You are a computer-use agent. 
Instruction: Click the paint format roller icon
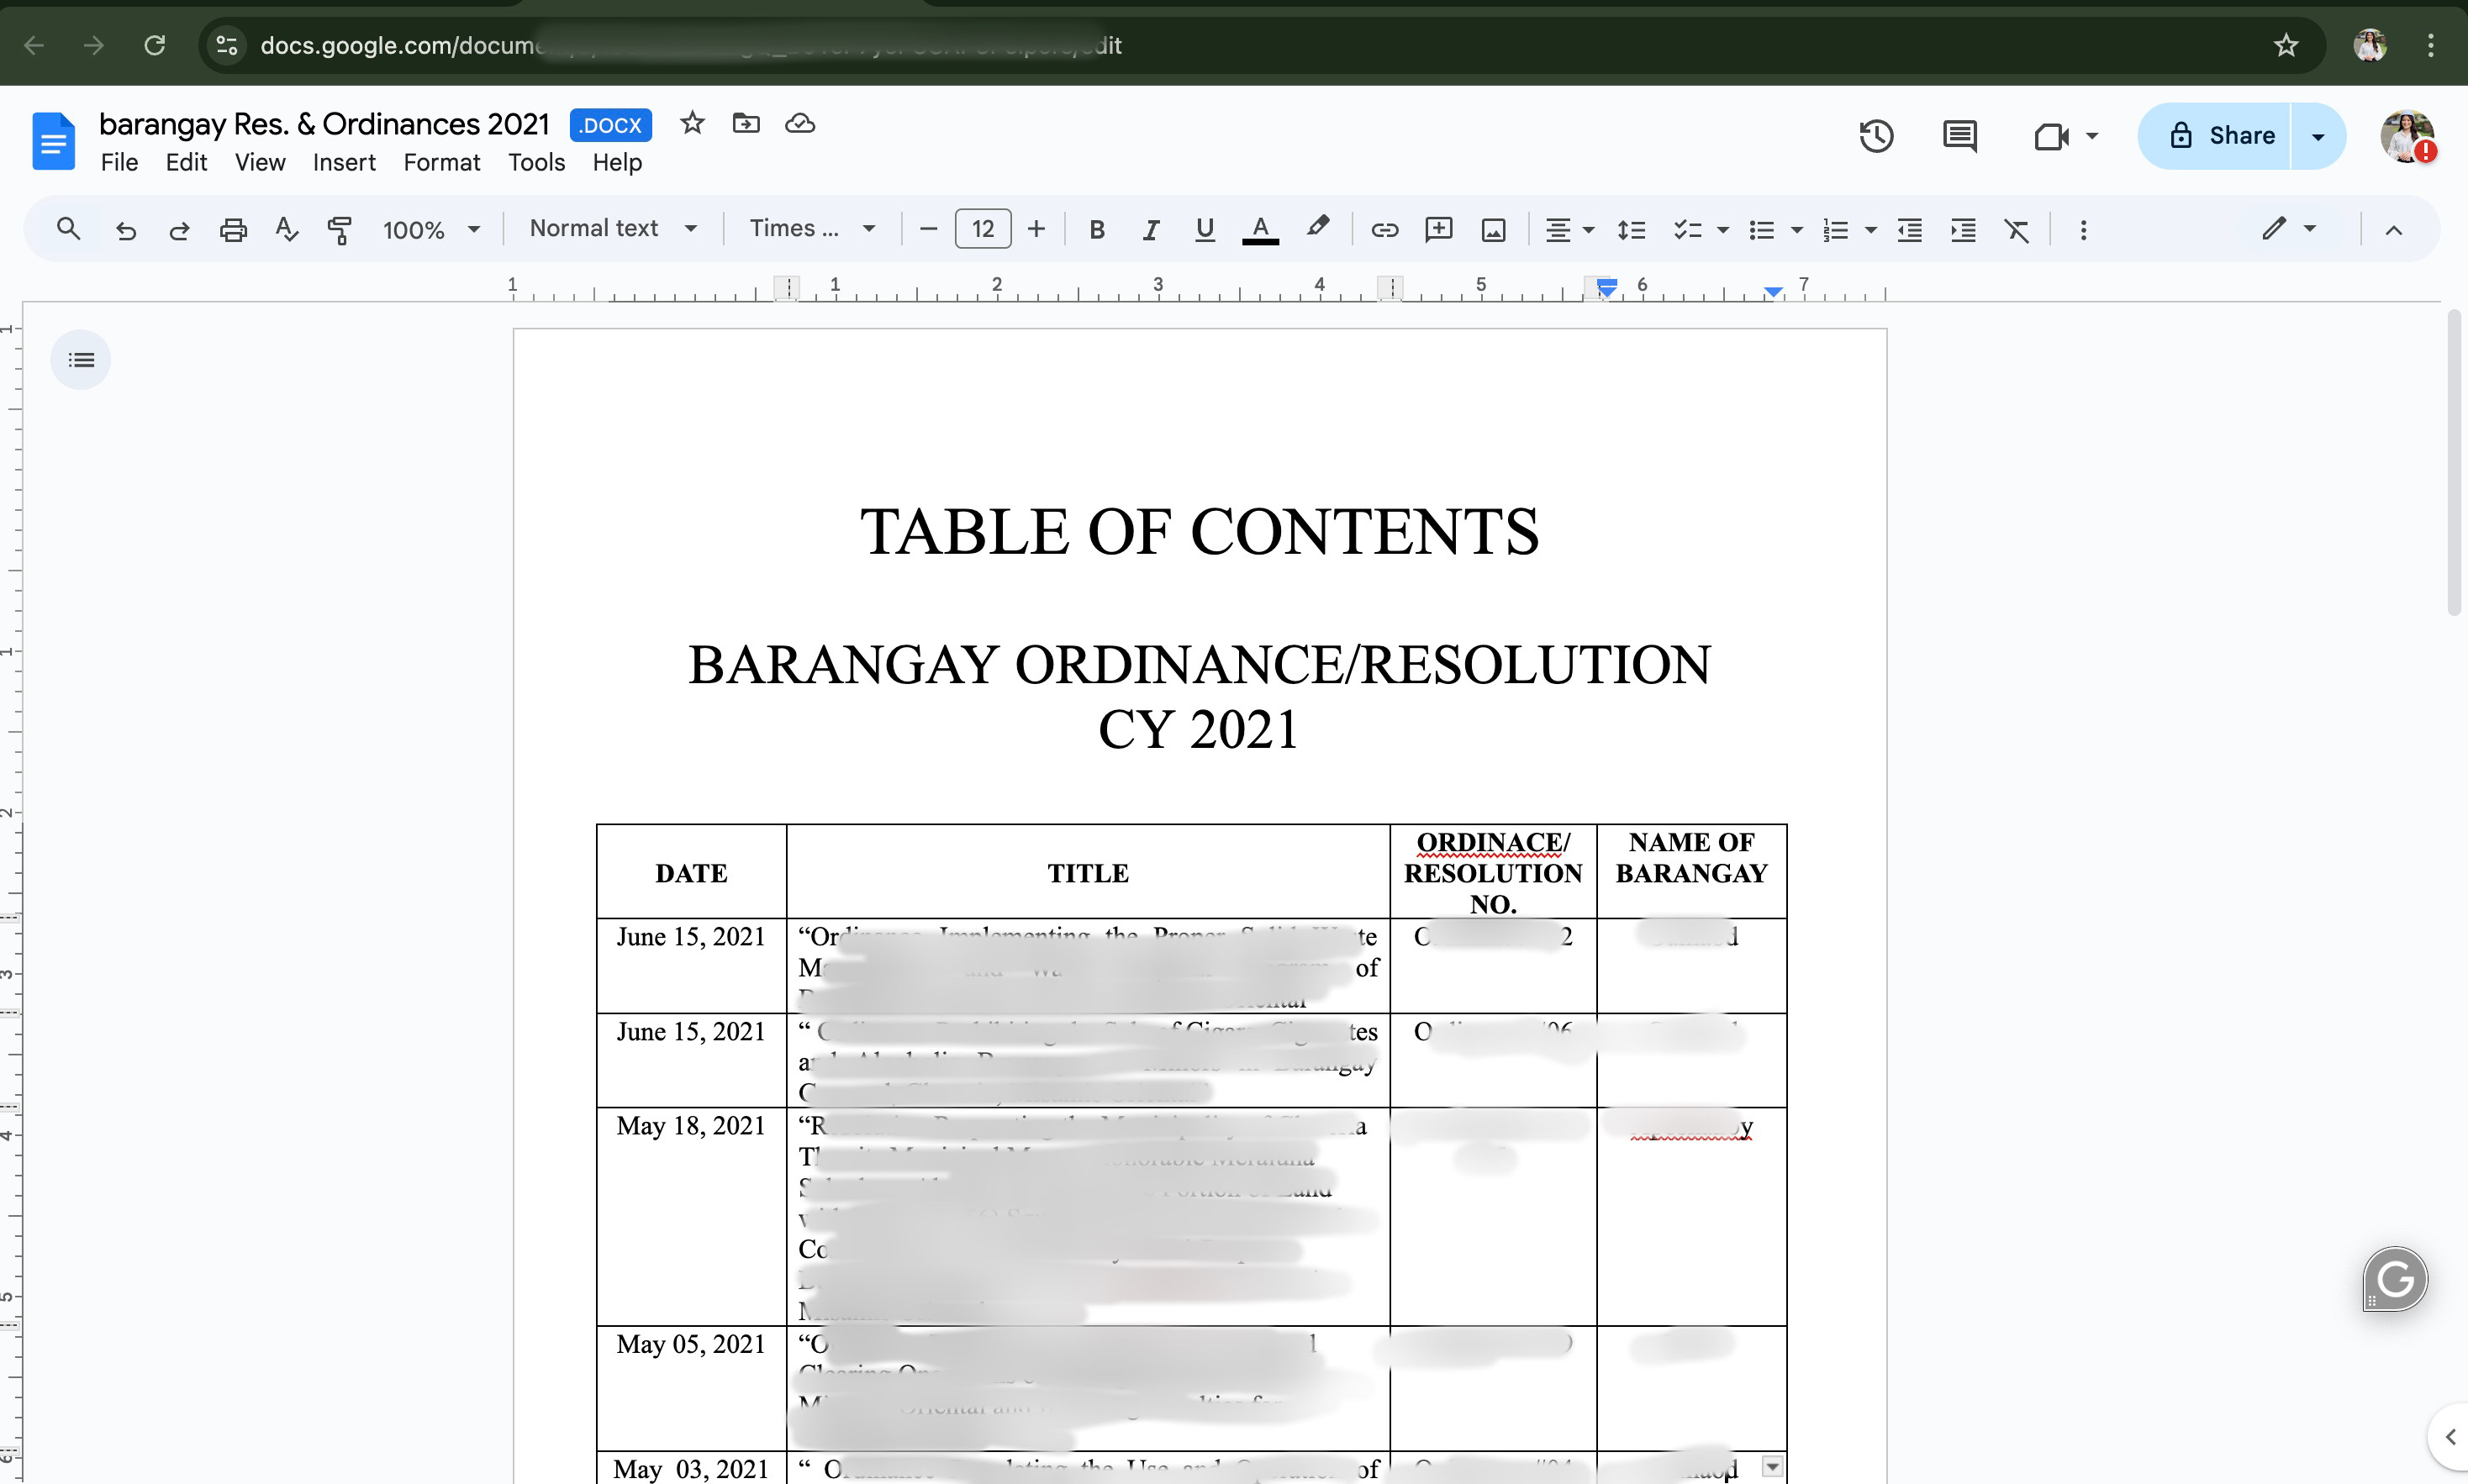[340, 230]
